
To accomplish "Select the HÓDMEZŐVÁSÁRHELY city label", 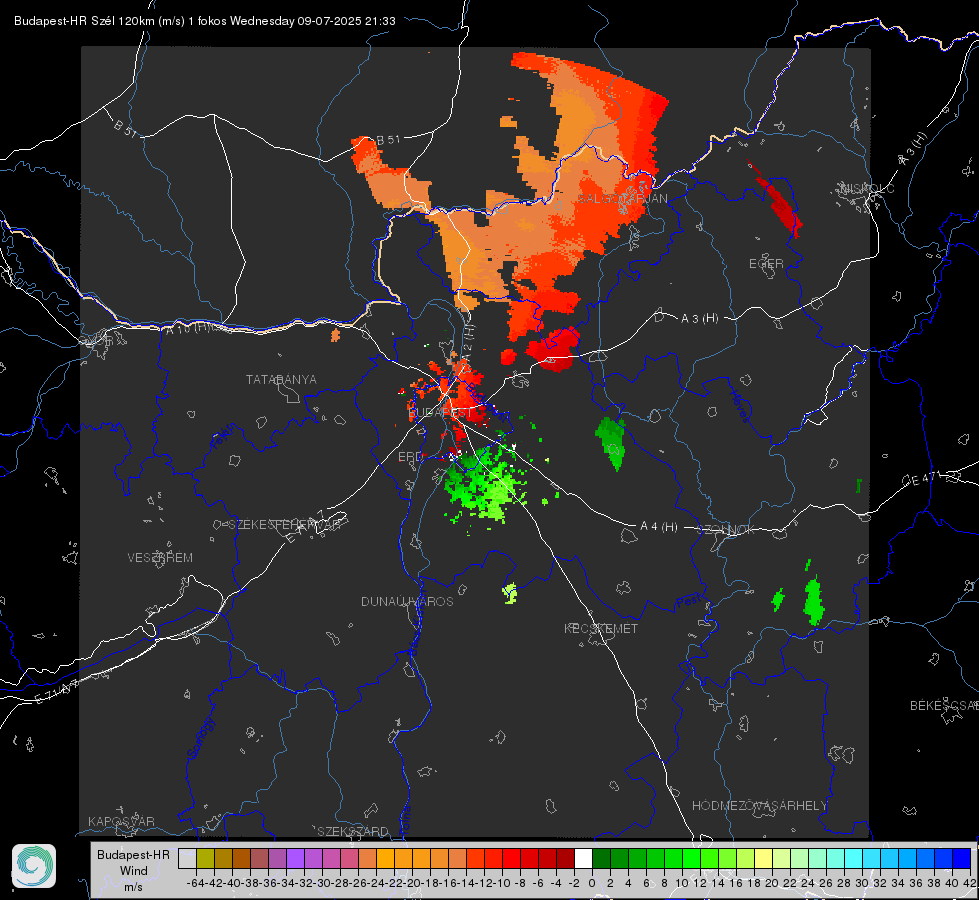I will tap(759, 806).
